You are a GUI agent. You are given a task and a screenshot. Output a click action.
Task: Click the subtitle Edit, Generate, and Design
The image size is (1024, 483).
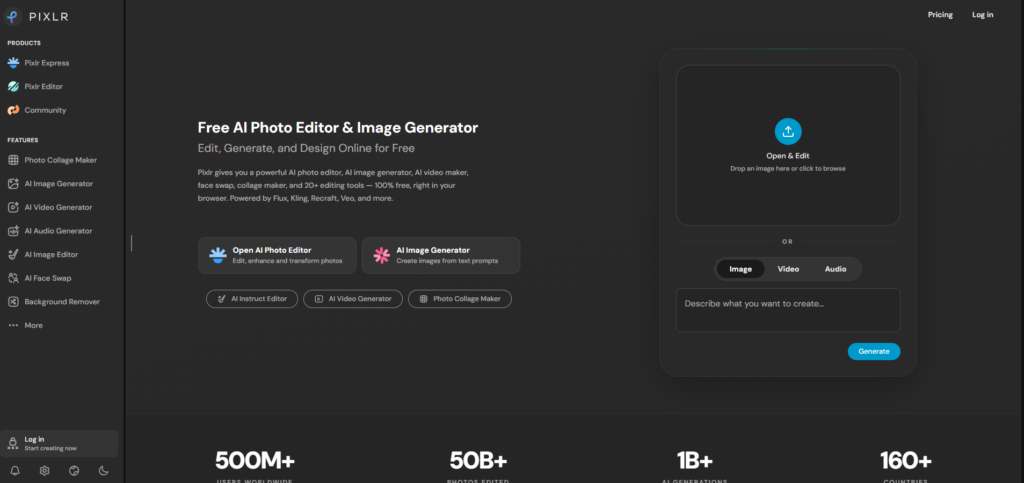(306, 148)
